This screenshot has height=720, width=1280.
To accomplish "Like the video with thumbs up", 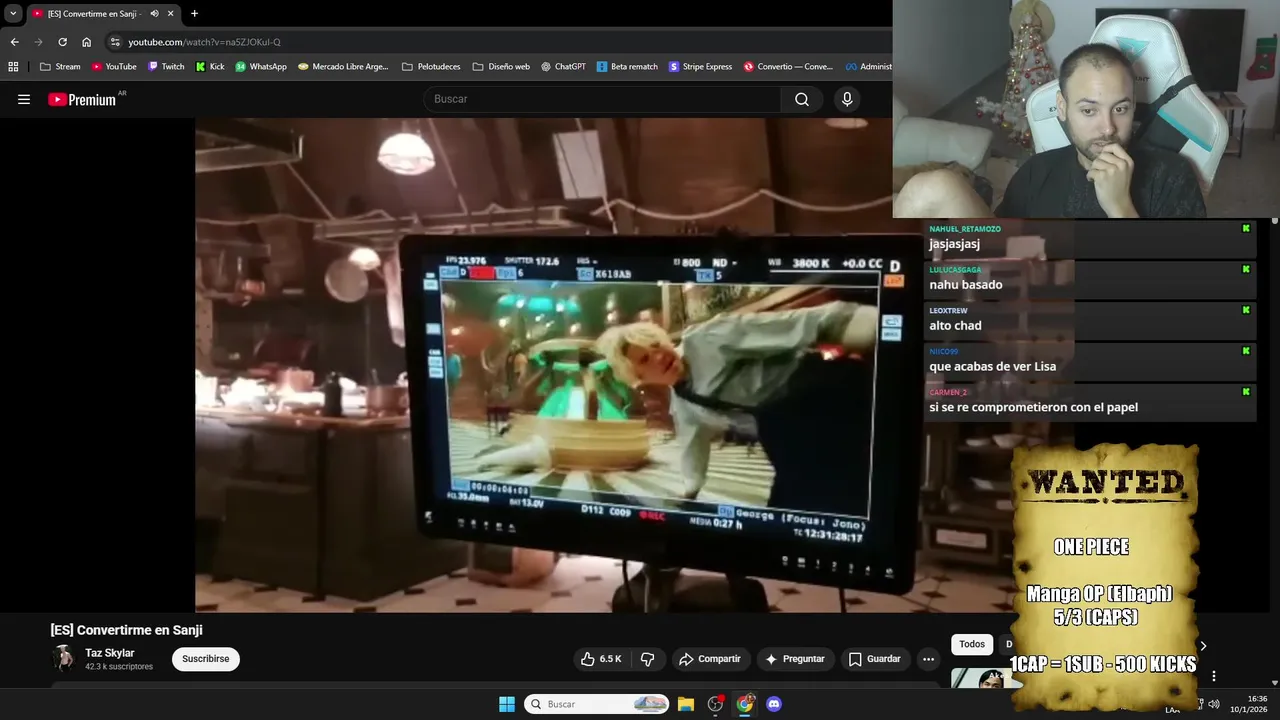I will [601, 659].
